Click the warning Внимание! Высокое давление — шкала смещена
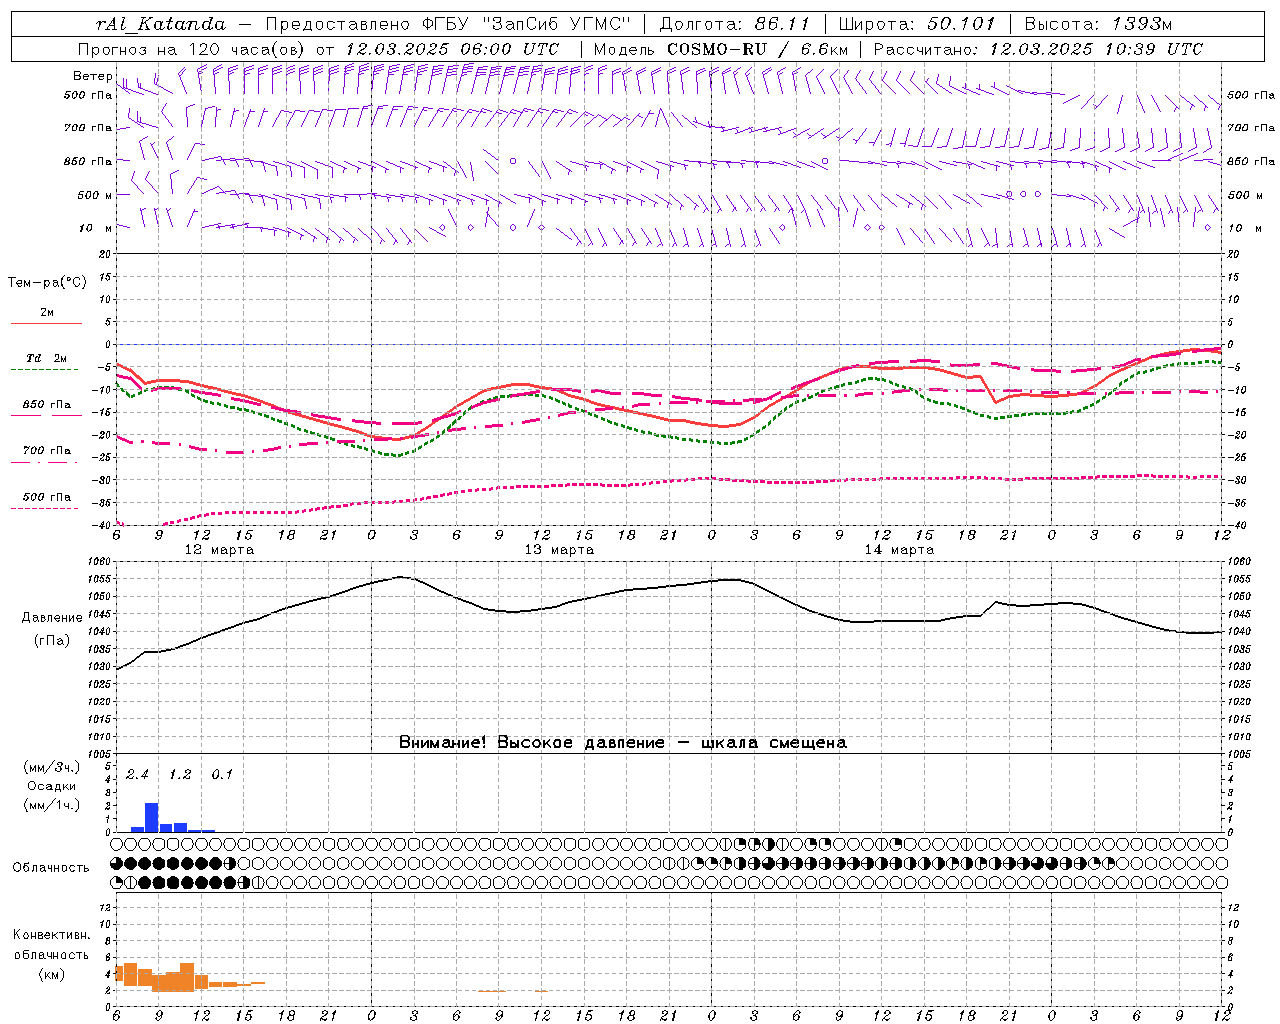1280x1024 pixels. pyautogui.click(x=623, y=743)
